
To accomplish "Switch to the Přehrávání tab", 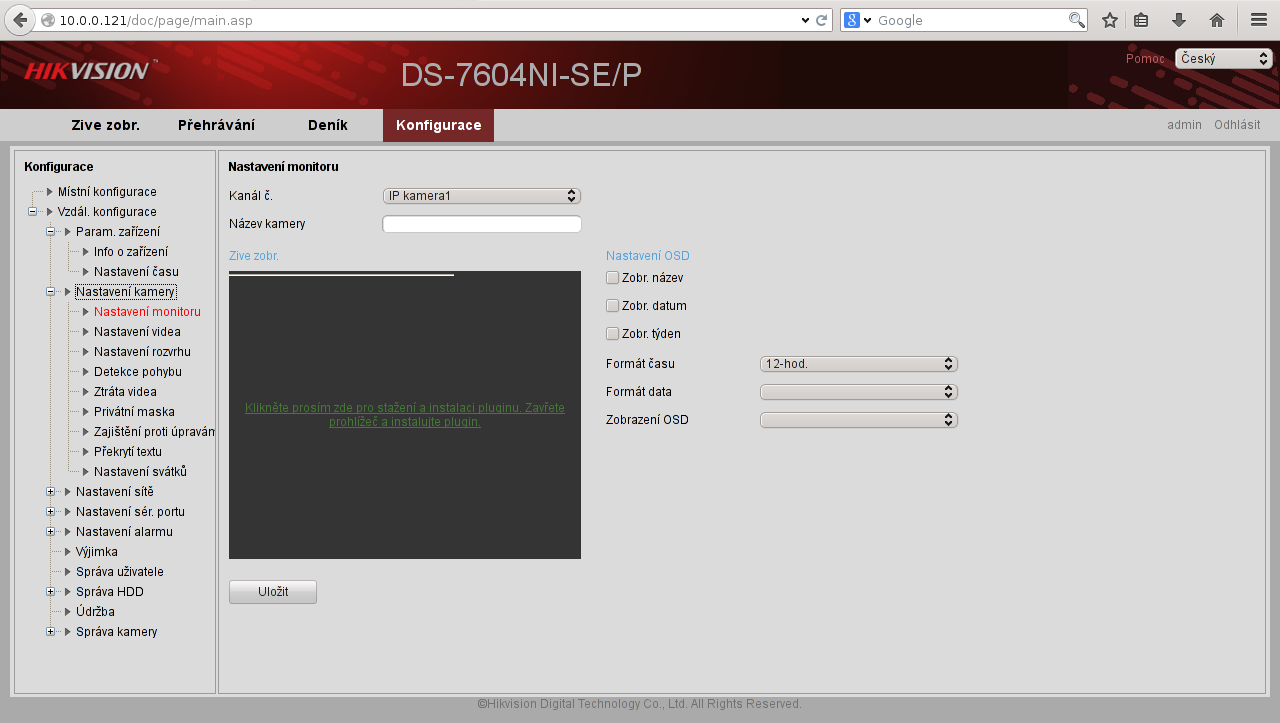I will coord(216,125).
